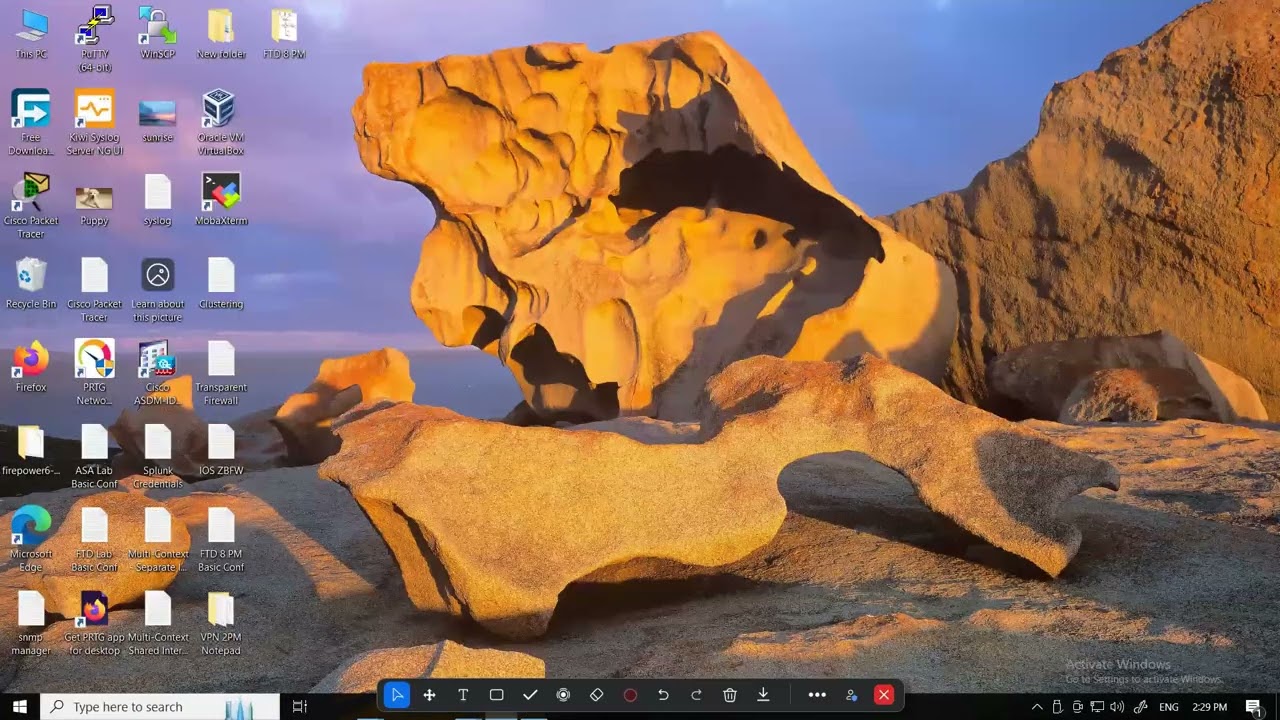Select the Clustering text file
Viewport: 1280px width, 720px height.
tap(221, 284)
